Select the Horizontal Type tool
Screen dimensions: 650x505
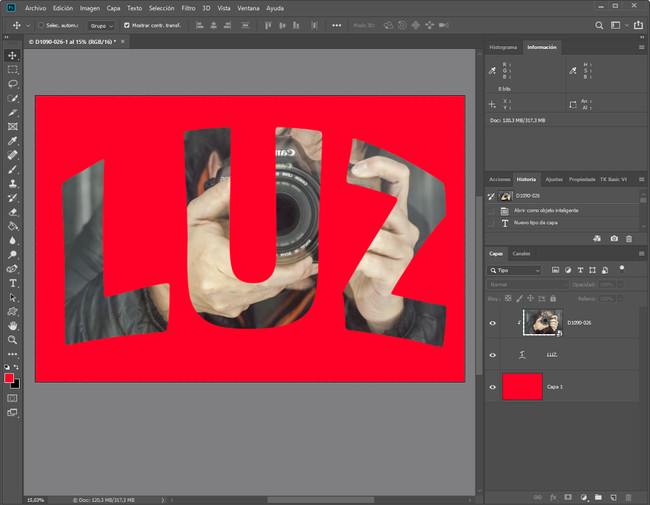[x=12, y=283]
